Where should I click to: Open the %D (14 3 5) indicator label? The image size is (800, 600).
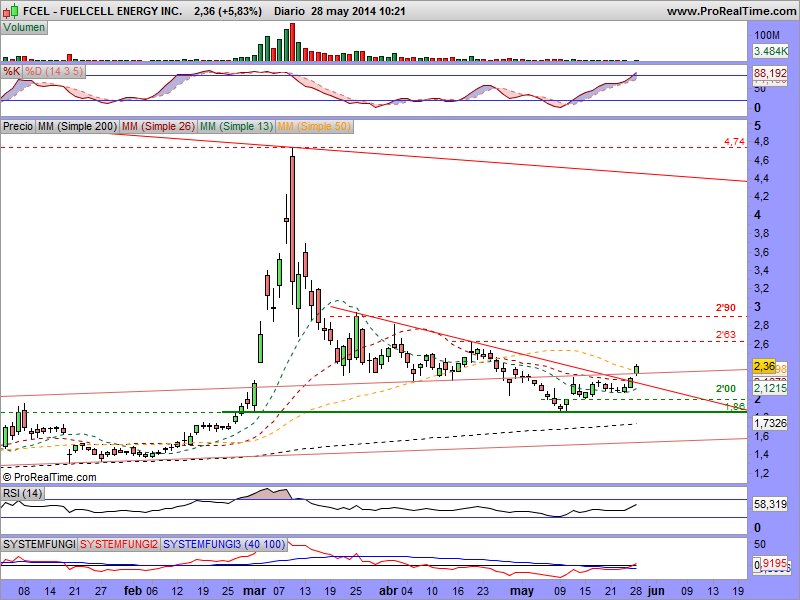[54, 71]
